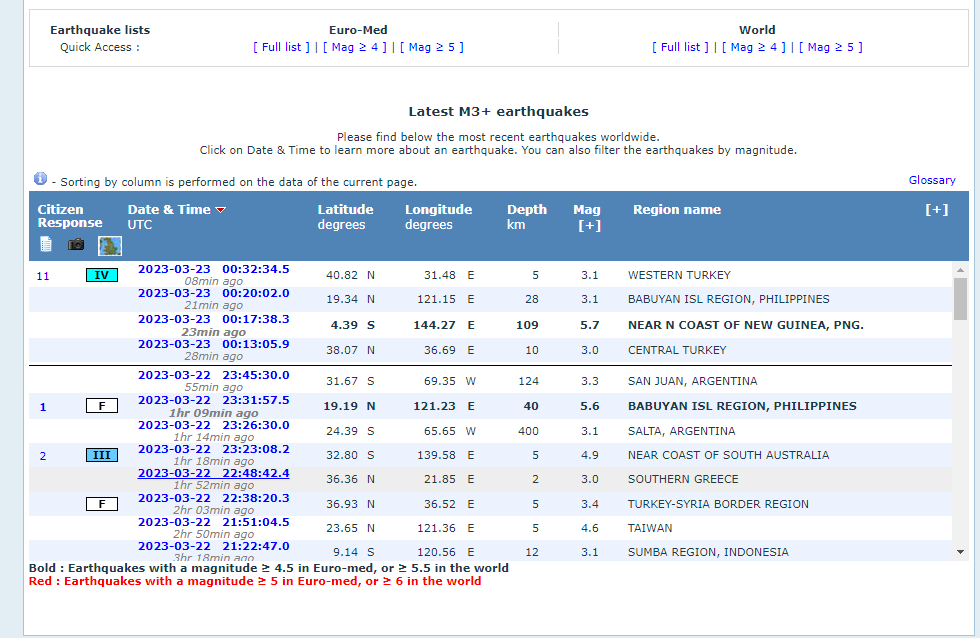980x638 pixels.
Task: Sort by the Depth column header
Action: click(526, 210)
